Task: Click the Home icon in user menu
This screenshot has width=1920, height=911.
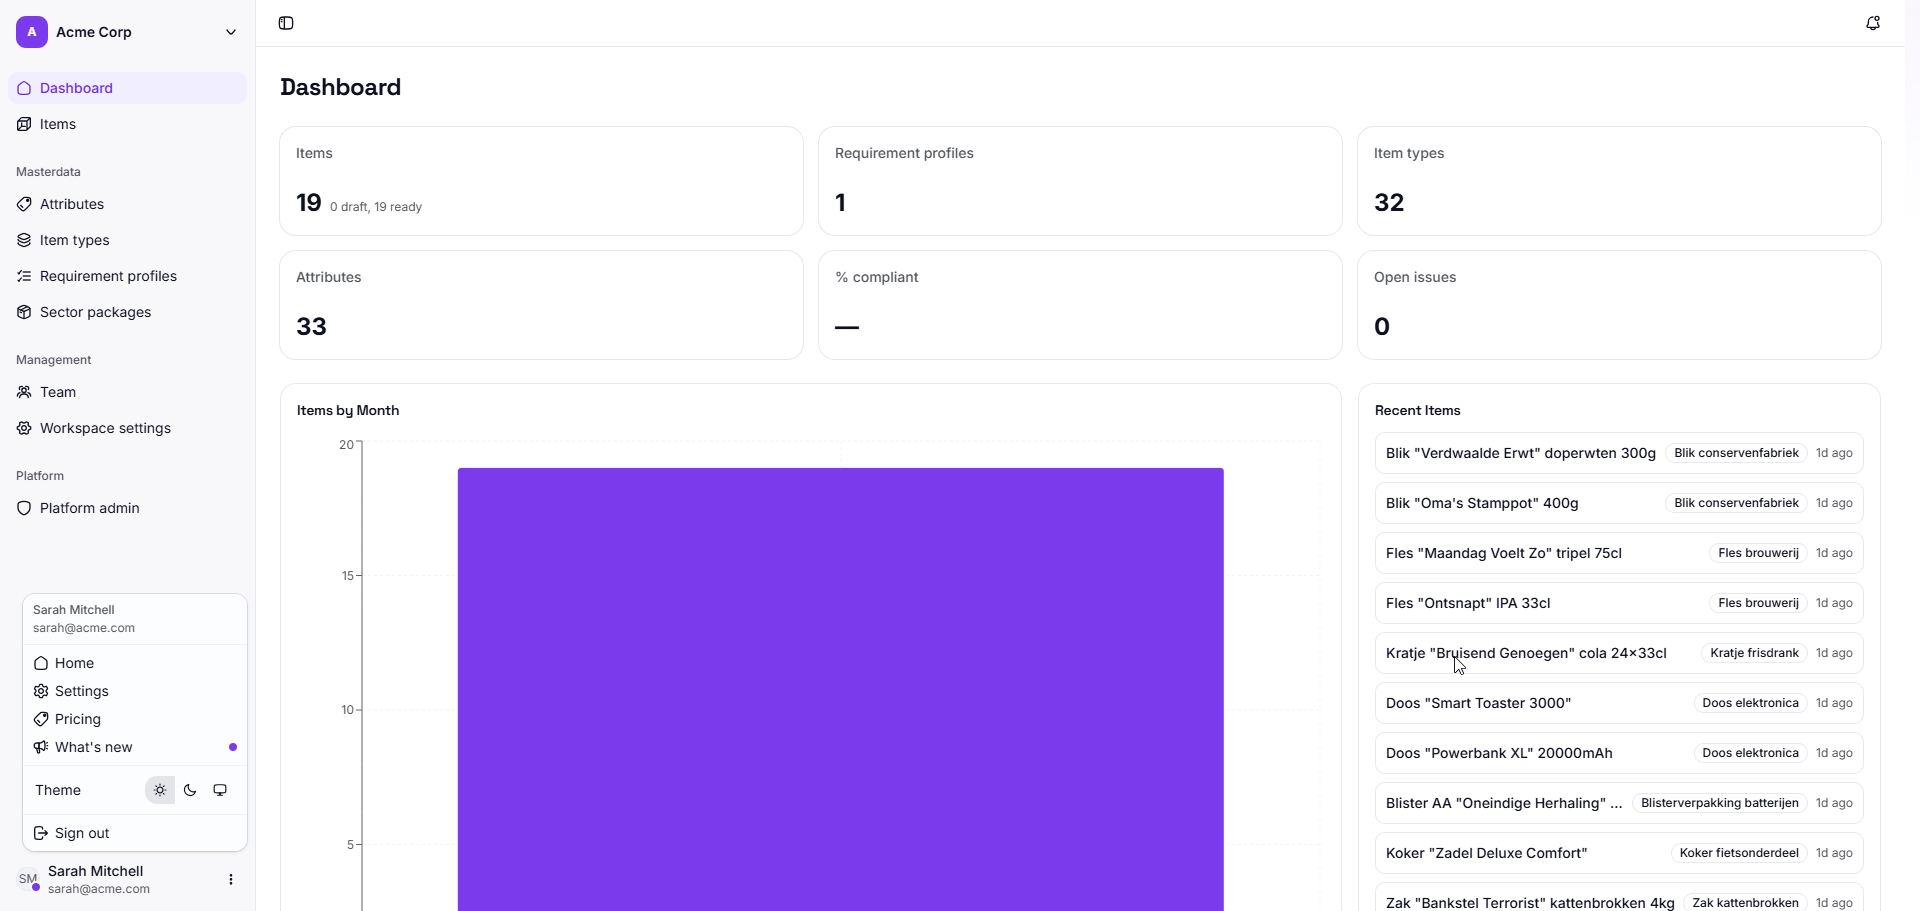Action: (x=41, y=663)
